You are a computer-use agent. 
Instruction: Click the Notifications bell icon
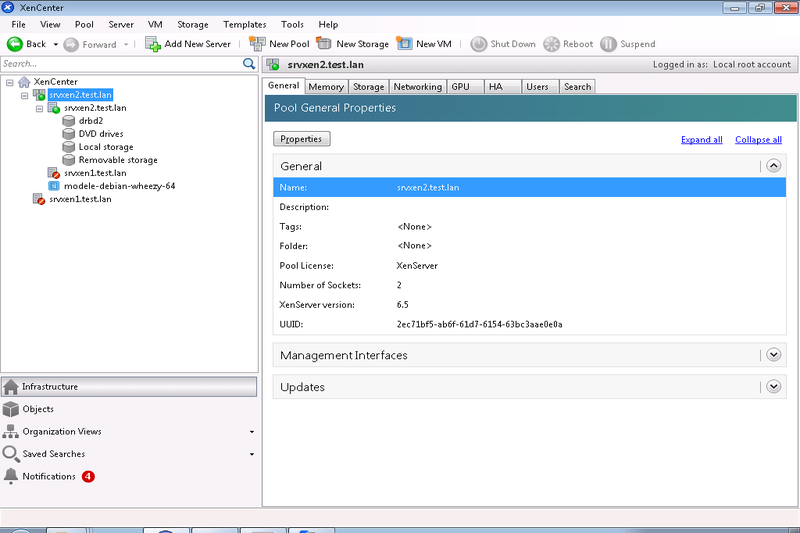point(11,476)
